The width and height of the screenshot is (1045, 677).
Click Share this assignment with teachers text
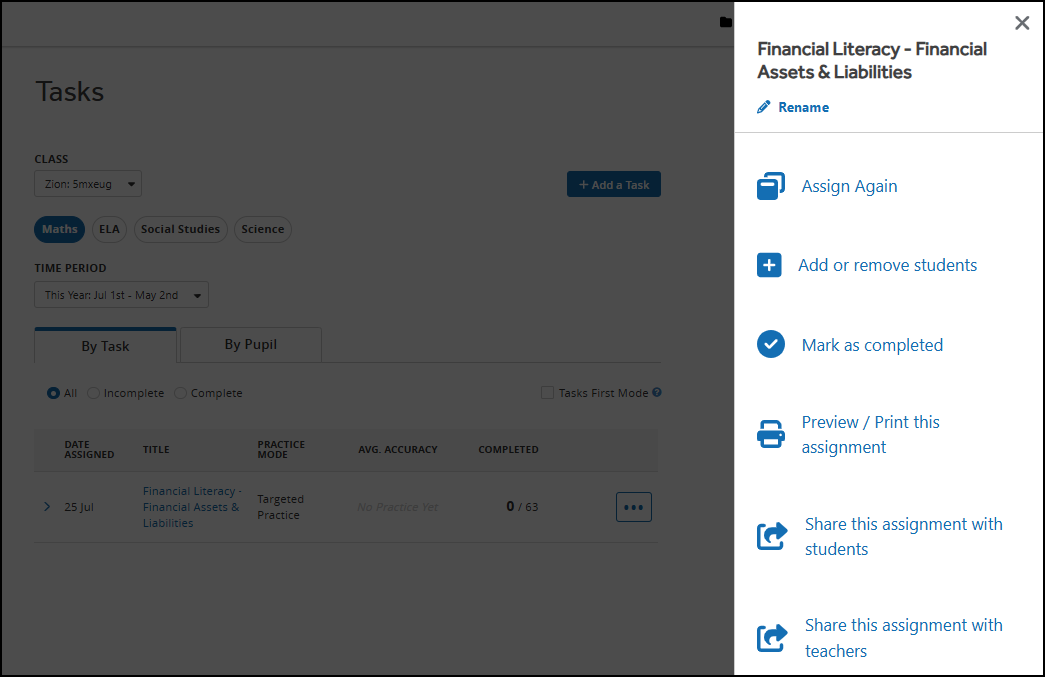click(904, 638)
